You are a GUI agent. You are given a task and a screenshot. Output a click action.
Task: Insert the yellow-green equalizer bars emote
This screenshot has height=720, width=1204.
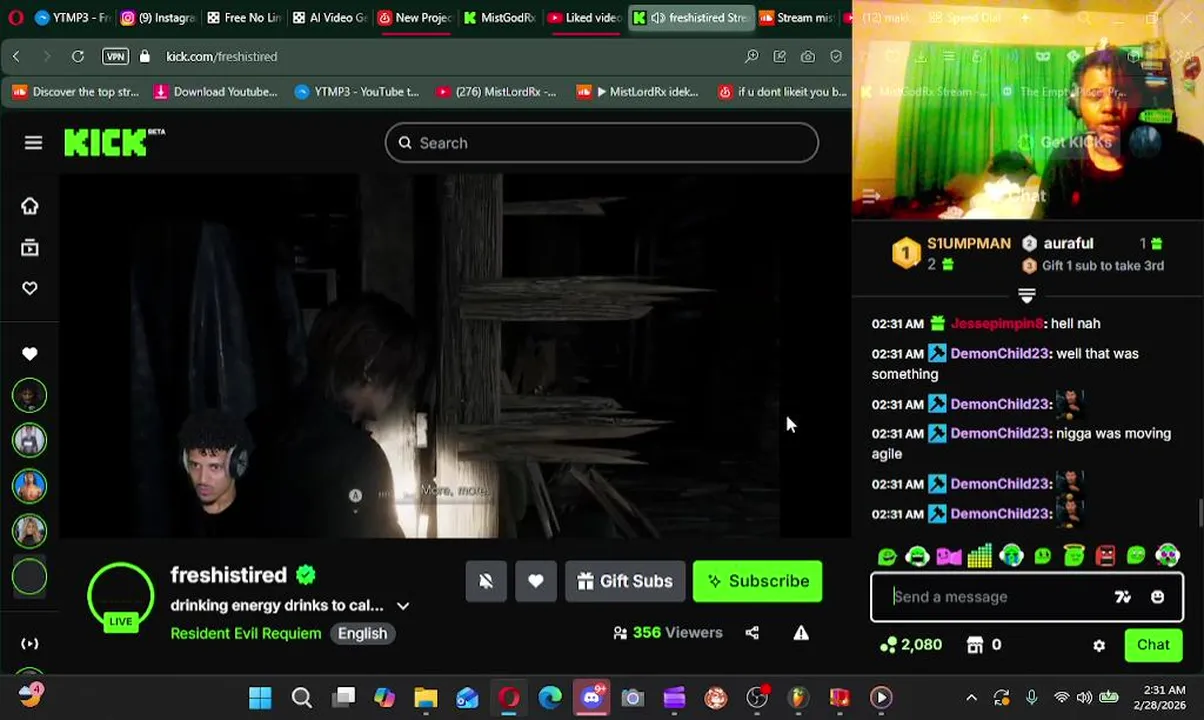click(980, 556)
